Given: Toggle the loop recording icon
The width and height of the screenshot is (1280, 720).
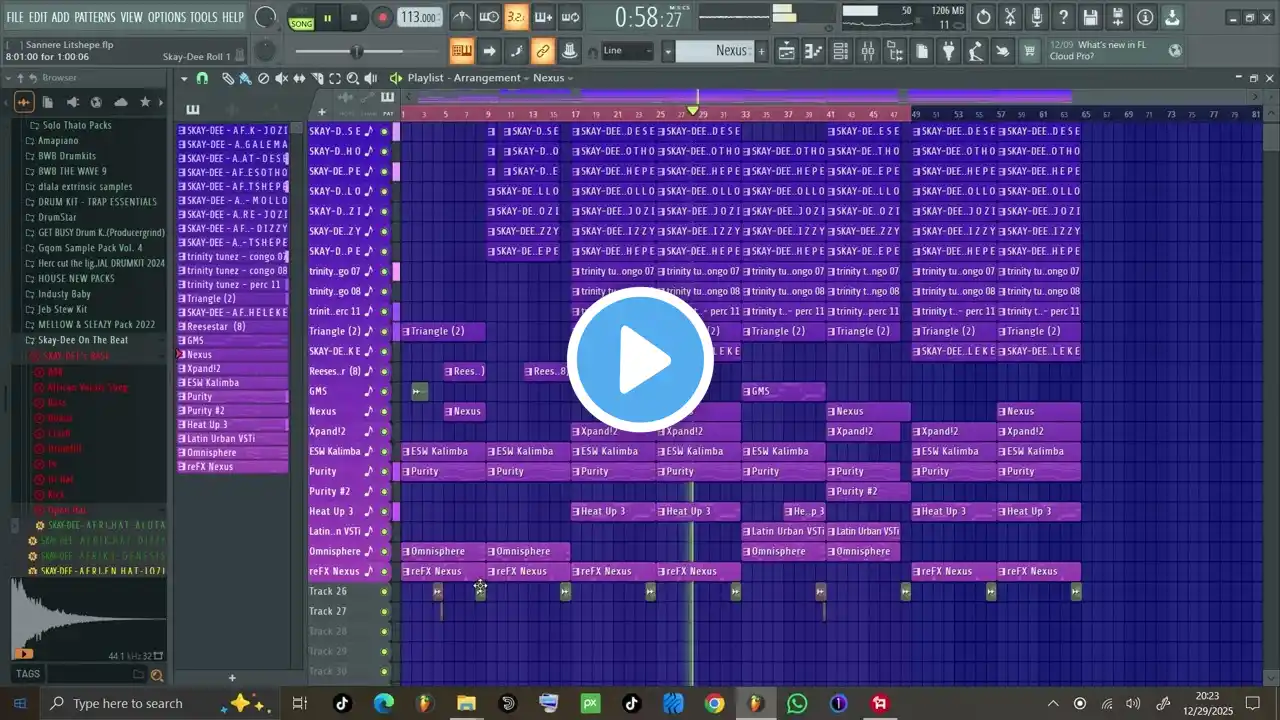Looking at the screenshot, I should [570, 17].
